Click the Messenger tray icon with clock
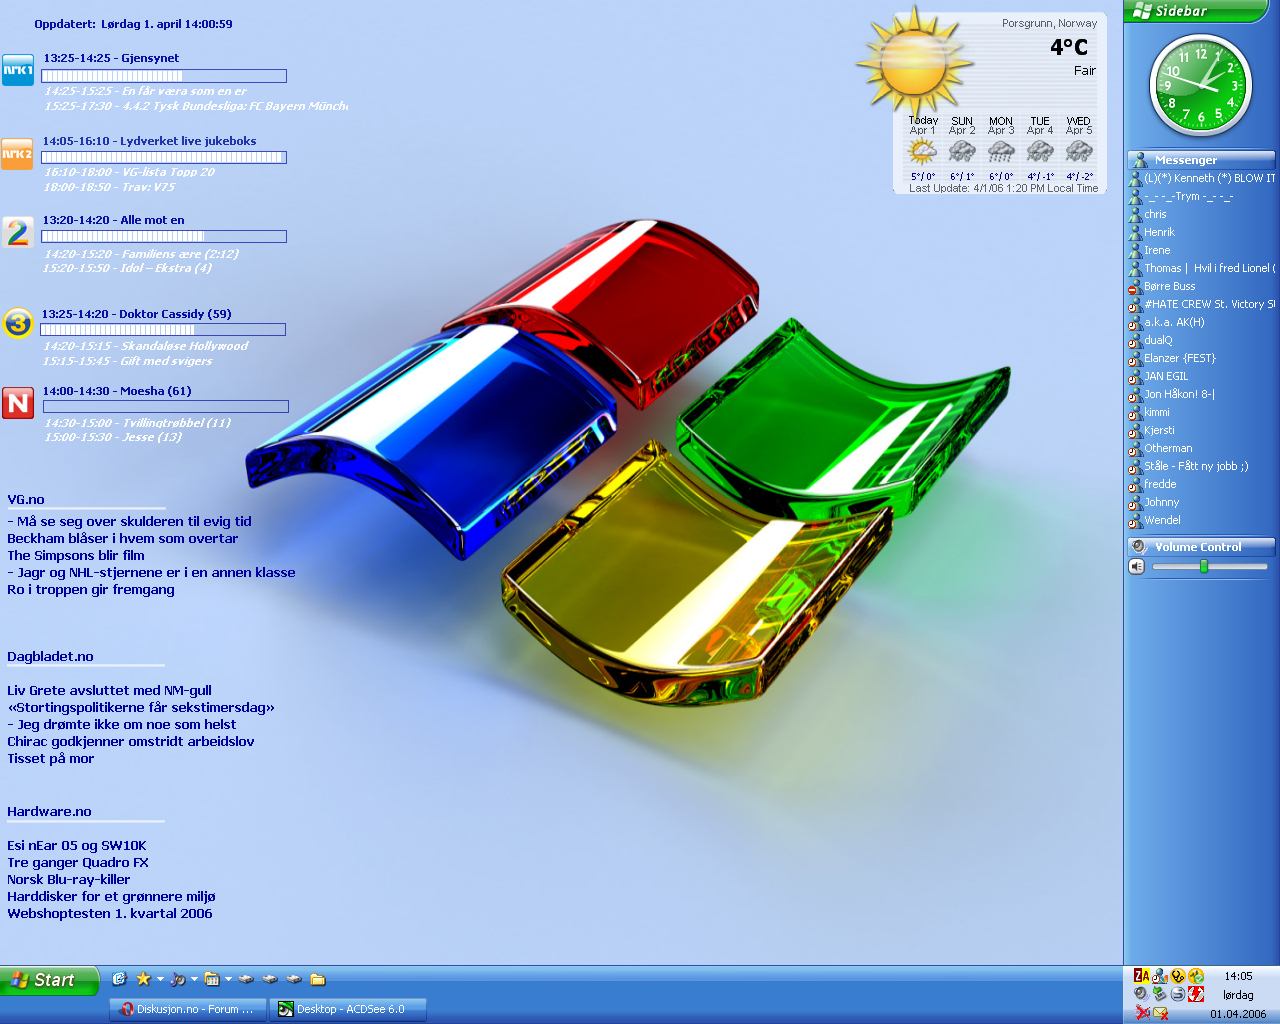 [x=1159, y=976]
